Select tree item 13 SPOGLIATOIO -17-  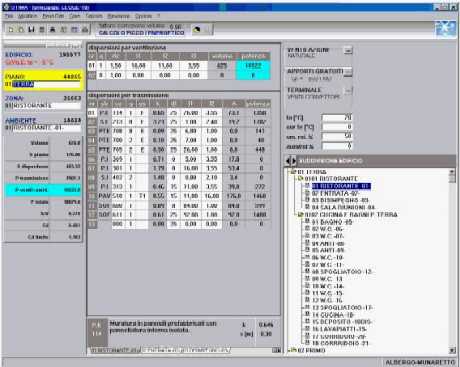click(x=342, y=308)
